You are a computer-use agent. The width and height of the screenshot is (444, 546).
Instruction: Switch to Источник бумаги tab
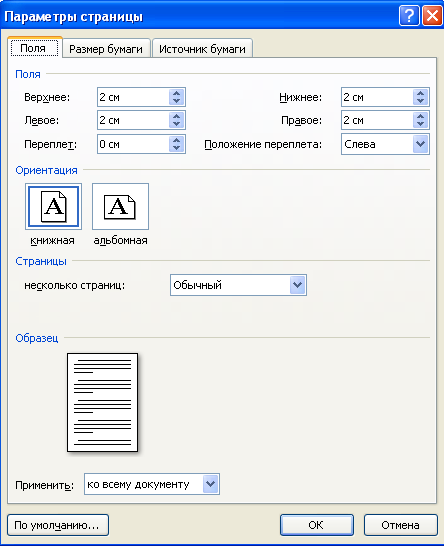[202, 49]
